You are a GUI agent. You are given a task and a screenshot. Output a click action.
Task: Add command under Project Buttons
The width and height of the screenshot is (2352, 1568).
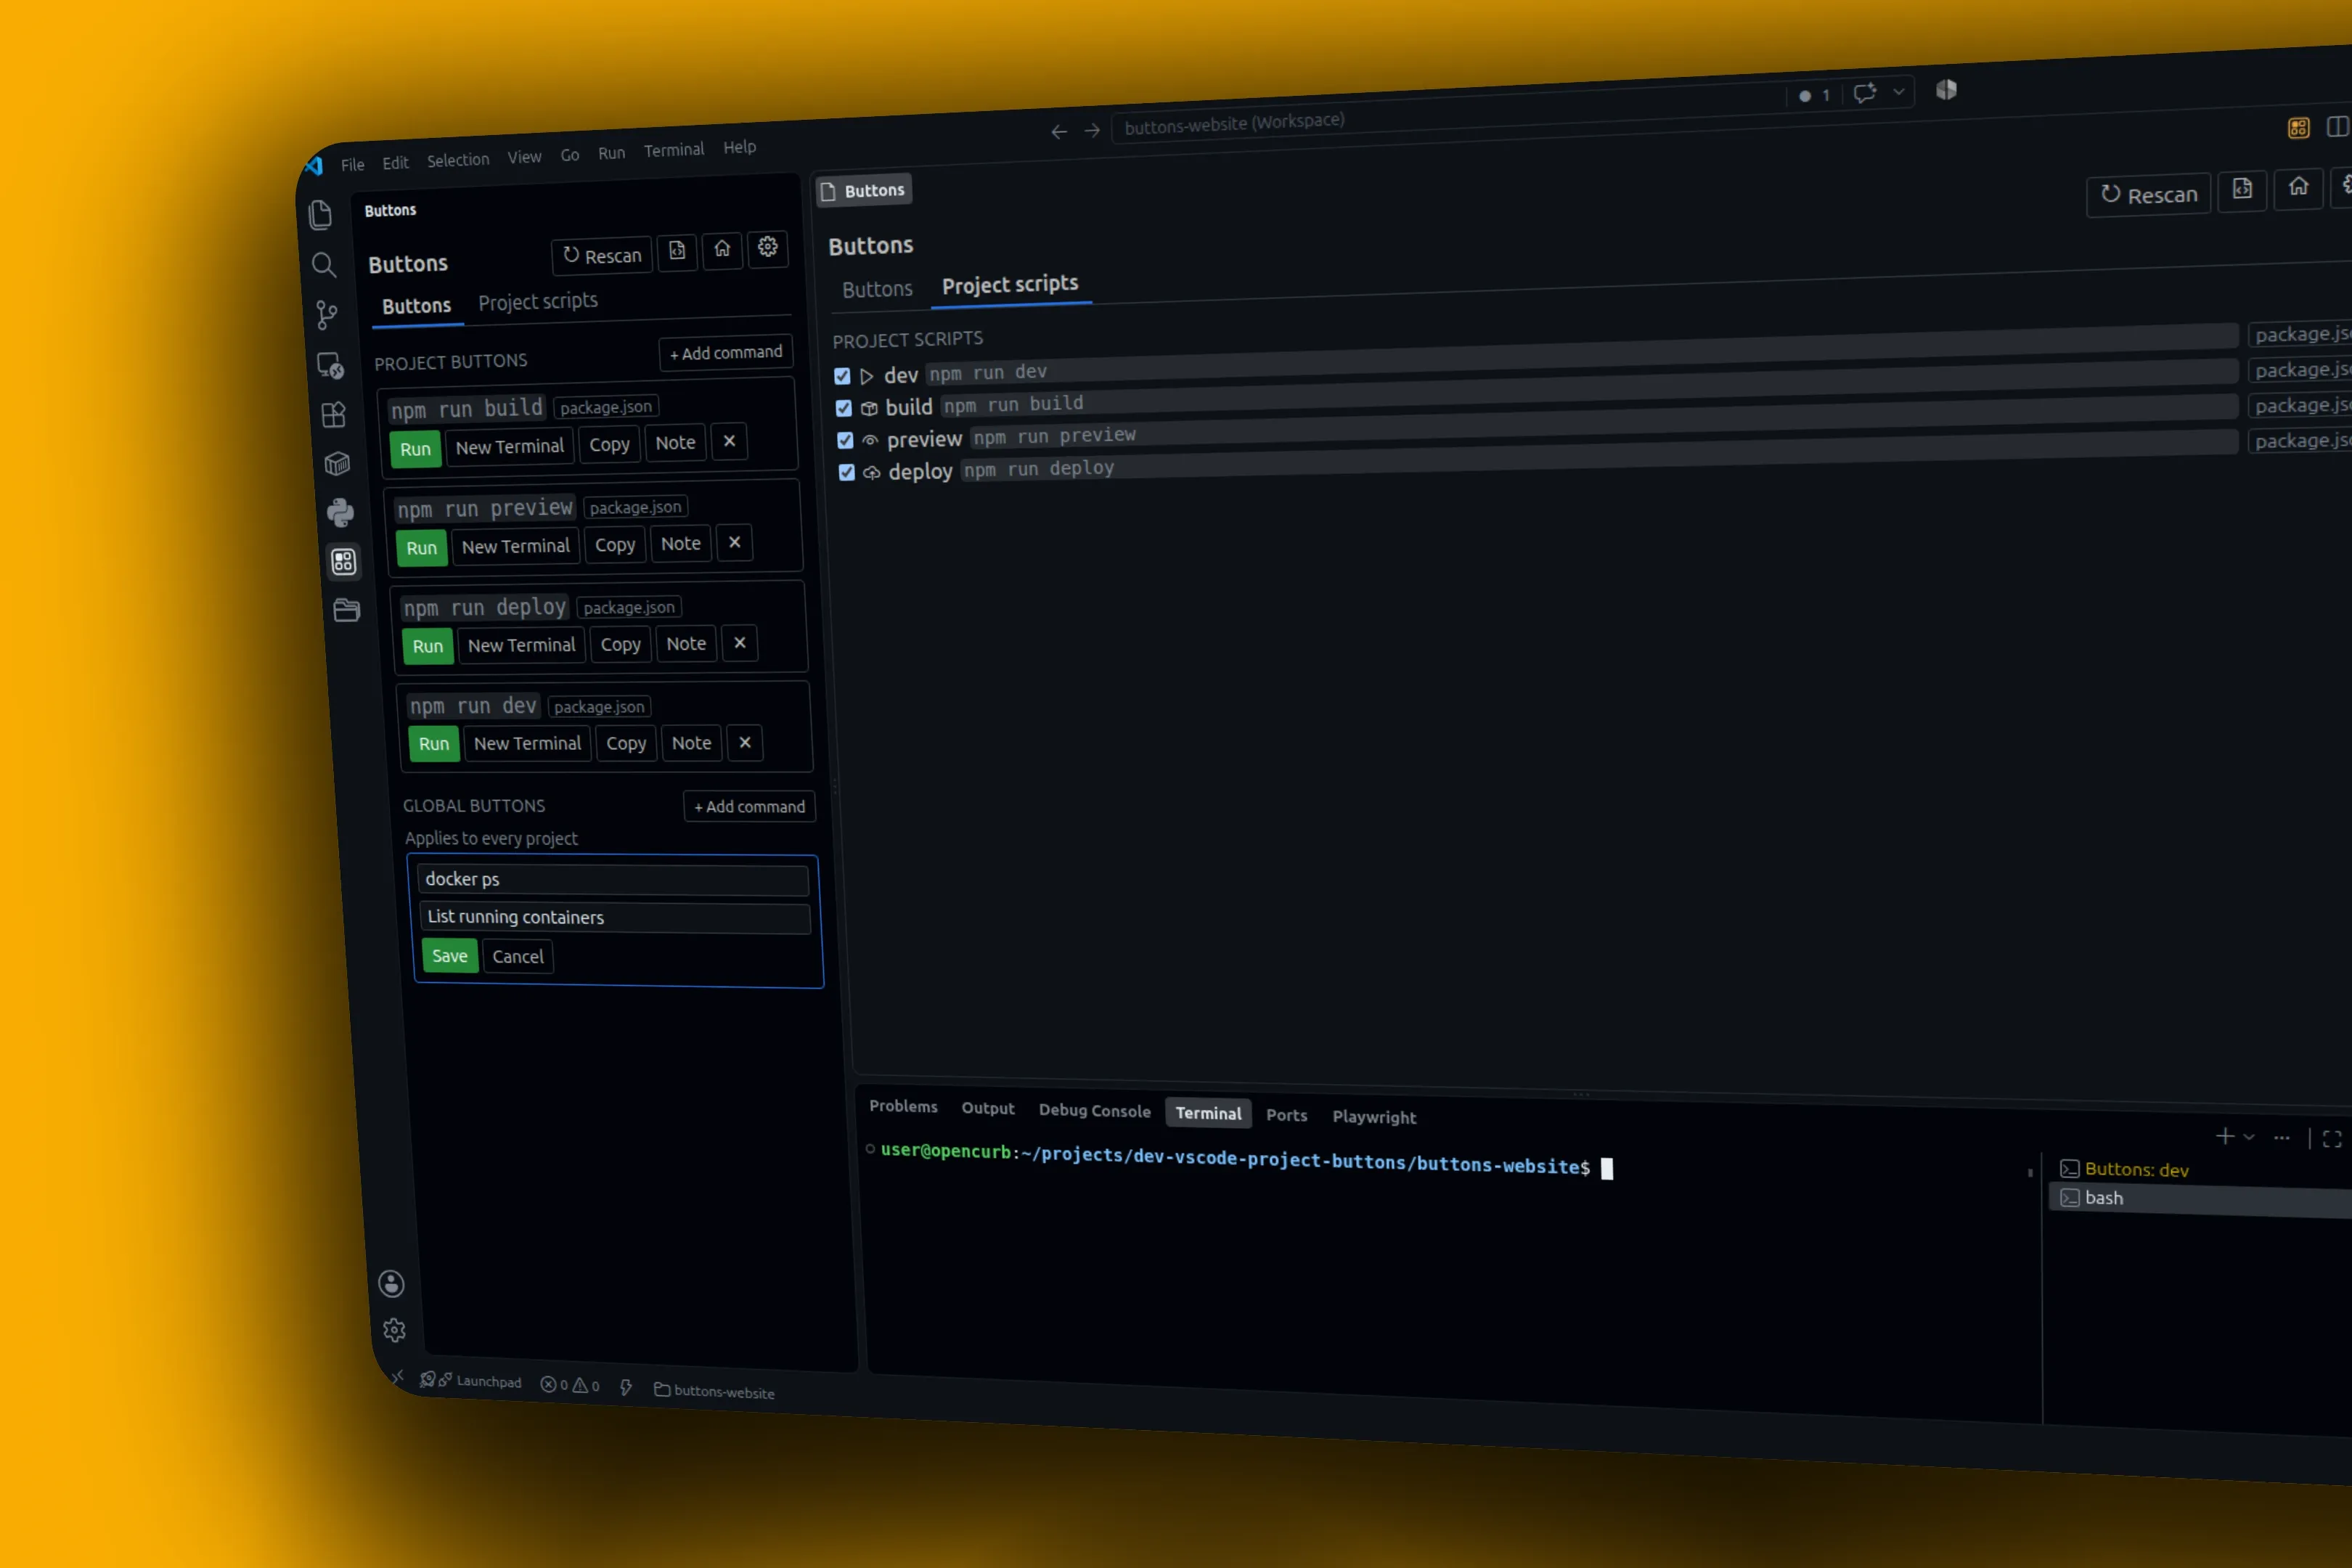point(726,352)
